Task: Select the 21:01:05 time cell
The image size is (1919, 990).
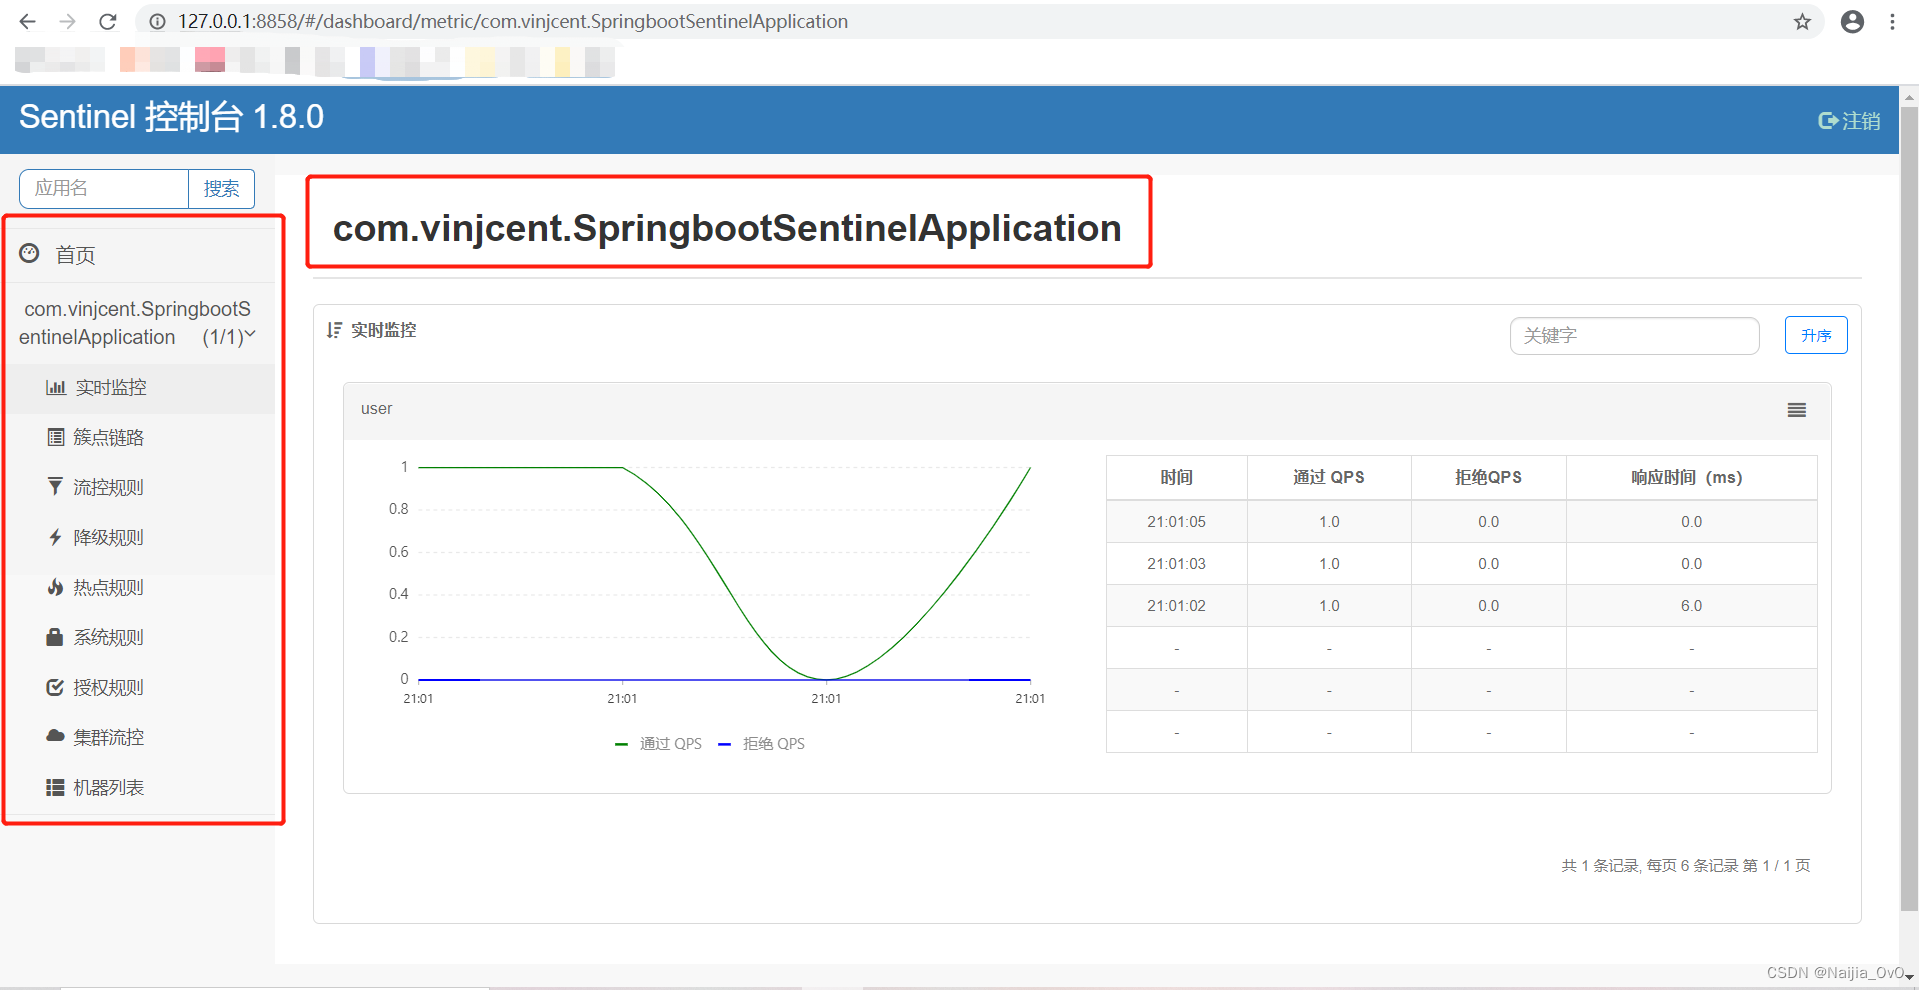Action: click(1176, 522)
